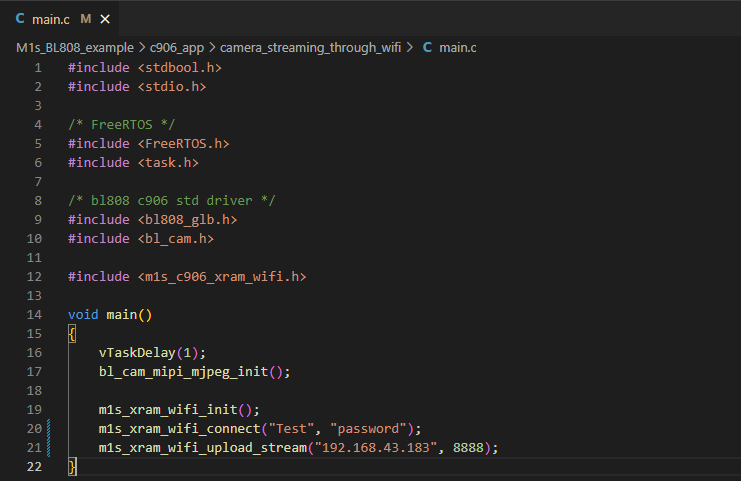This screenshot has width=741, height=481.
Task: Click the /* FreeRTOS */ comment
Action: tap(121, 125)
